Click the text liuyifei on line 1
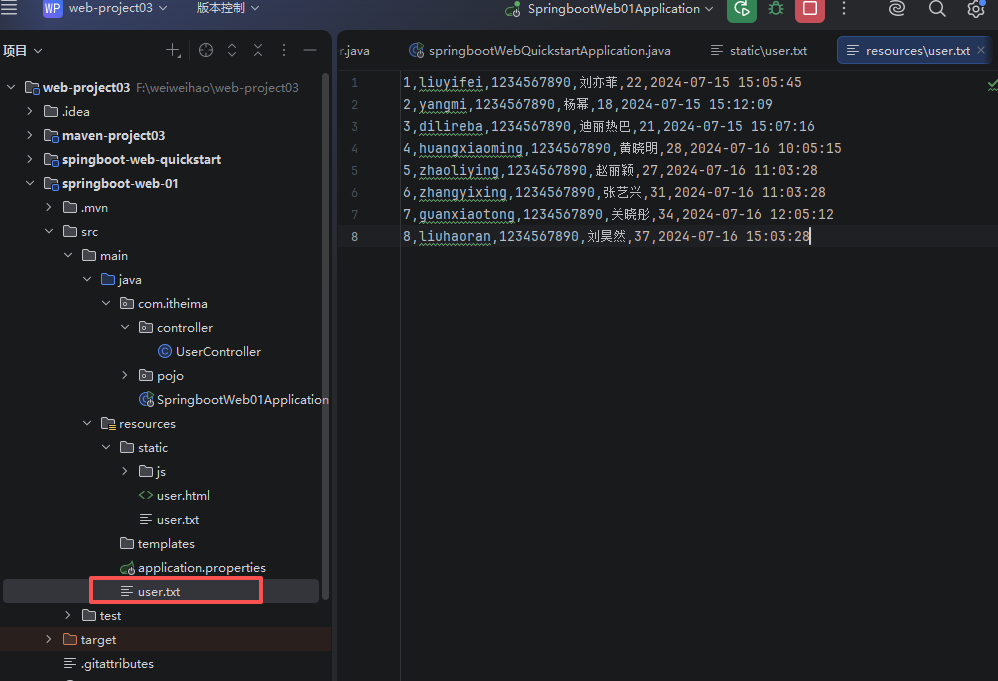This screenshot has width=998, height=681. point(451,82)
